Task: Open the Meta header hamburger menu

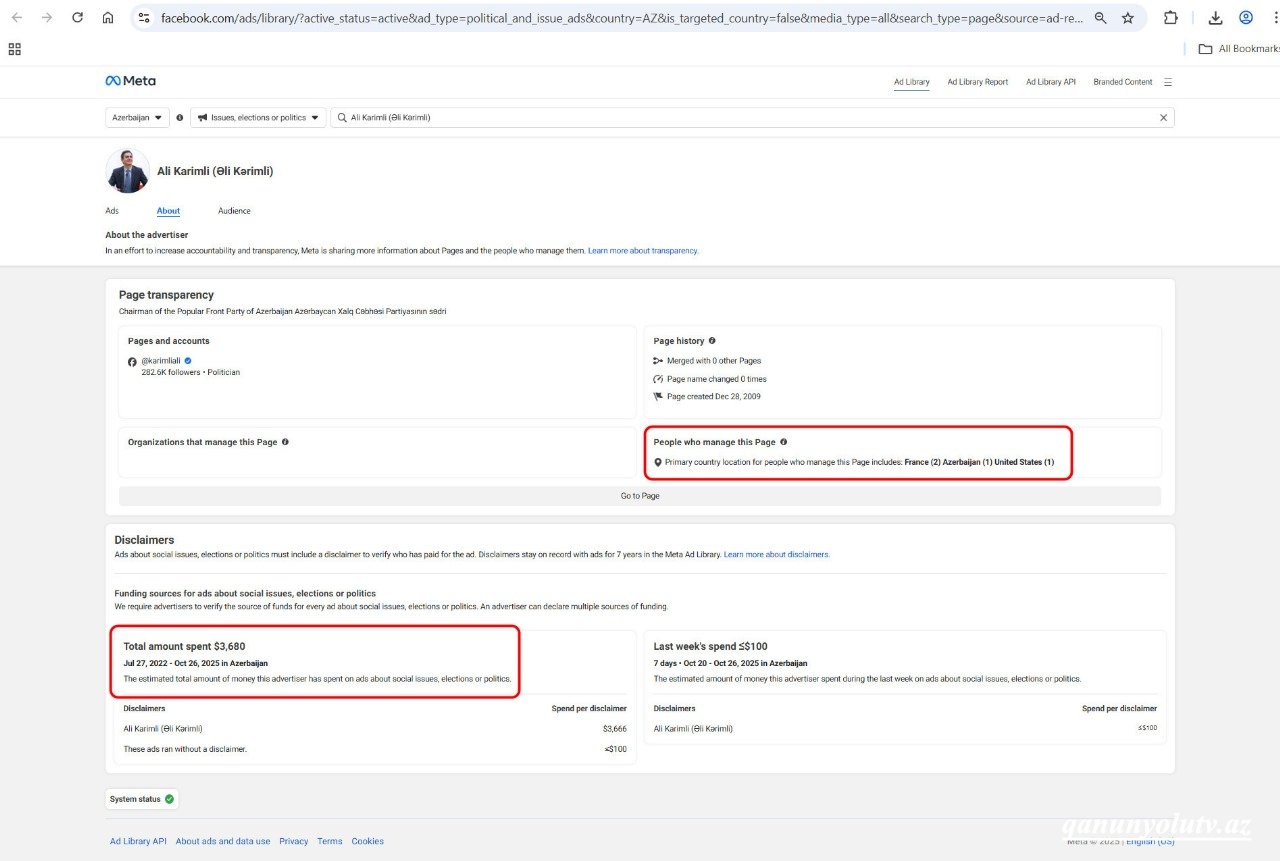Action: click(x=1168, y=82)
